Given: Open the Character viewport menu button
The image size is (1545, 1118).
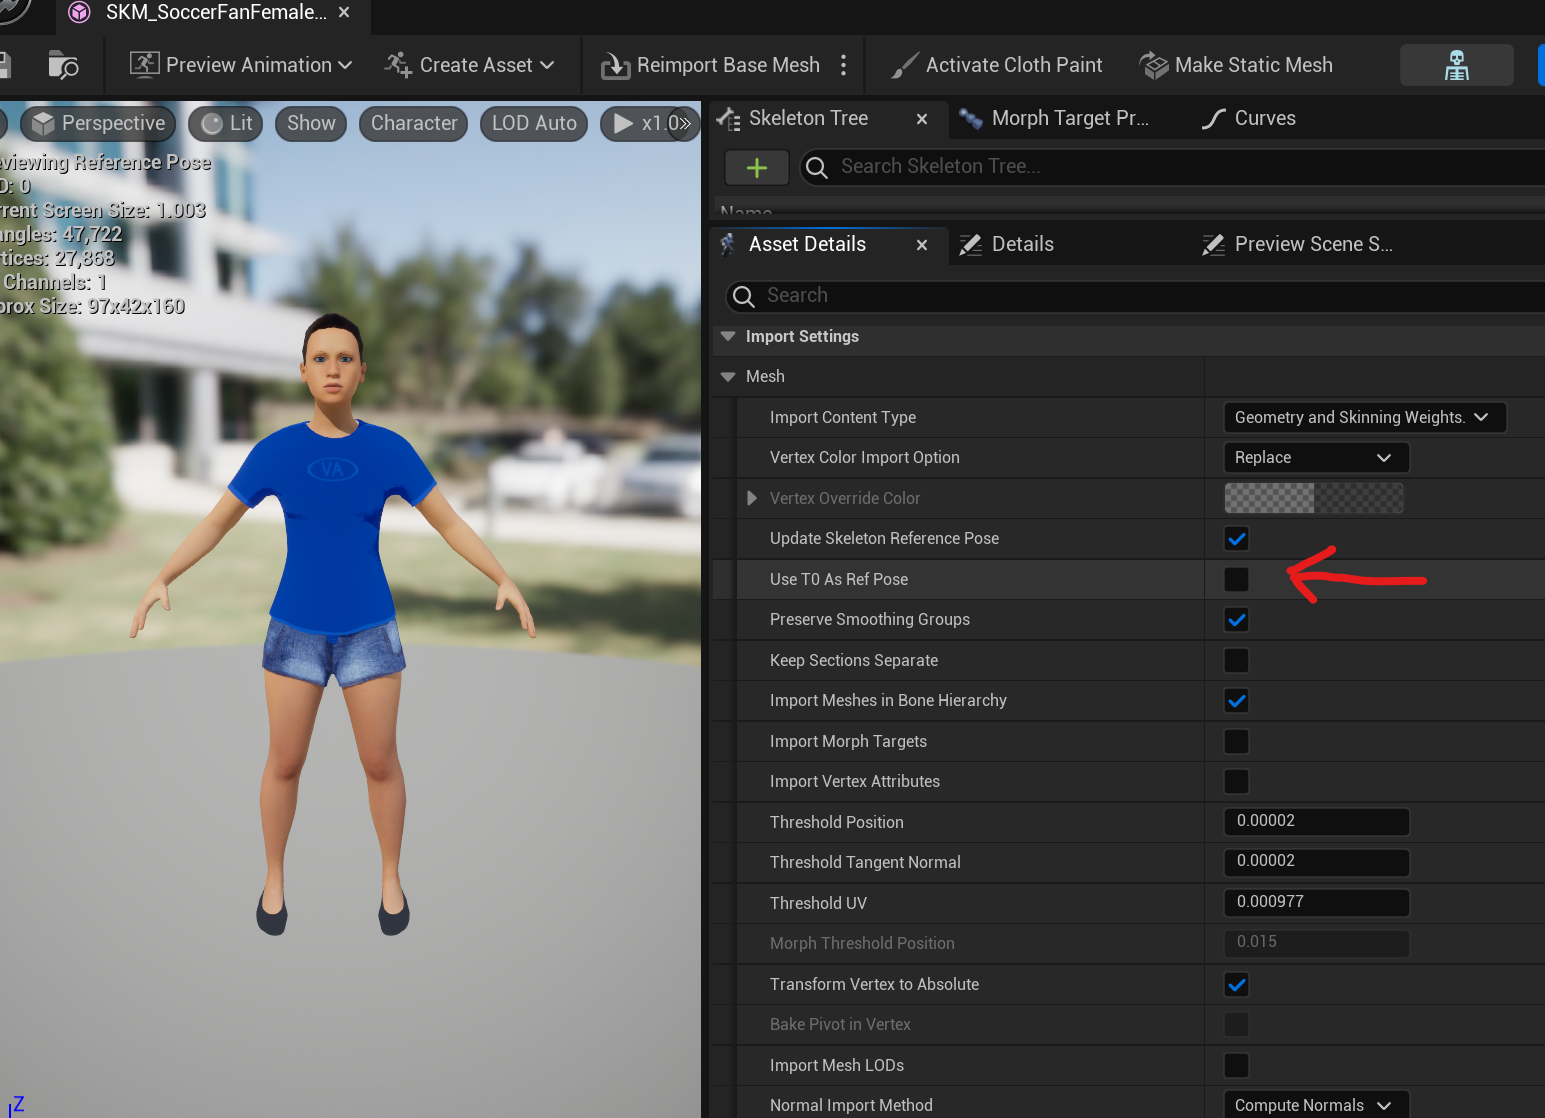Looking at the screenshot, I should [x=413, y=123].
